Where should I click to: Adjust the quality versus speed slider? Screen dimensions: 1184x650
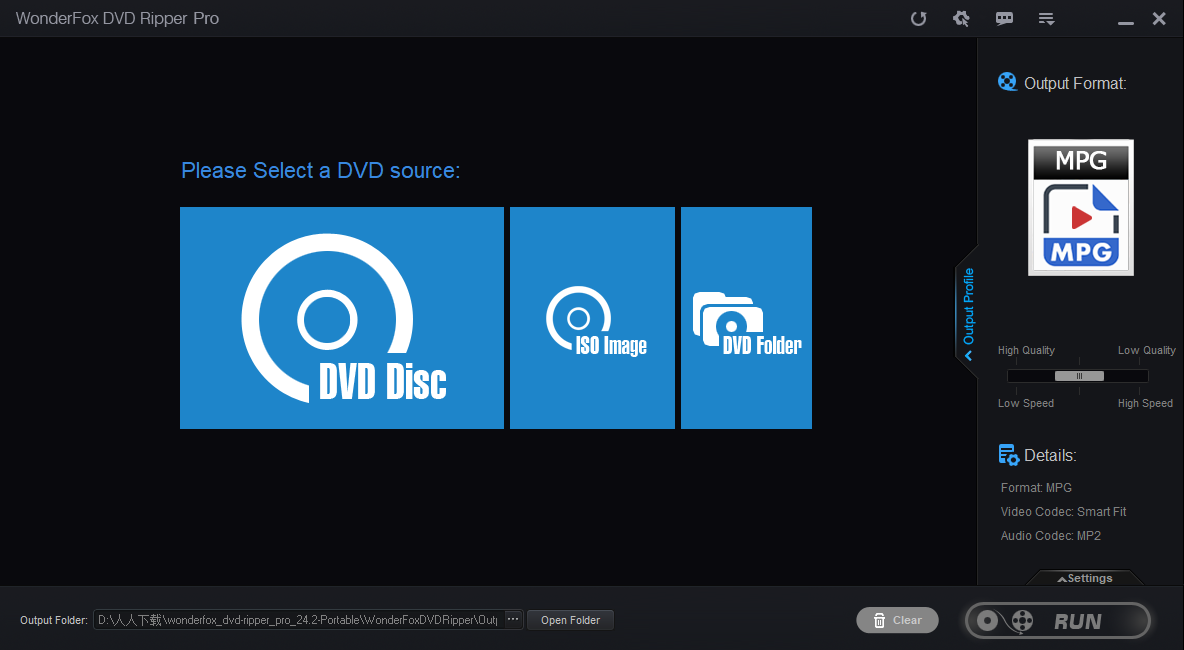(x=1077, y=376)
